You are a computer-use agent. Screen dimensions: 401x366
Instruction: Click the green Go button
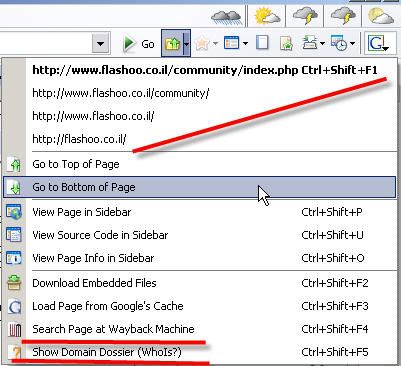(x=139, y=44)
